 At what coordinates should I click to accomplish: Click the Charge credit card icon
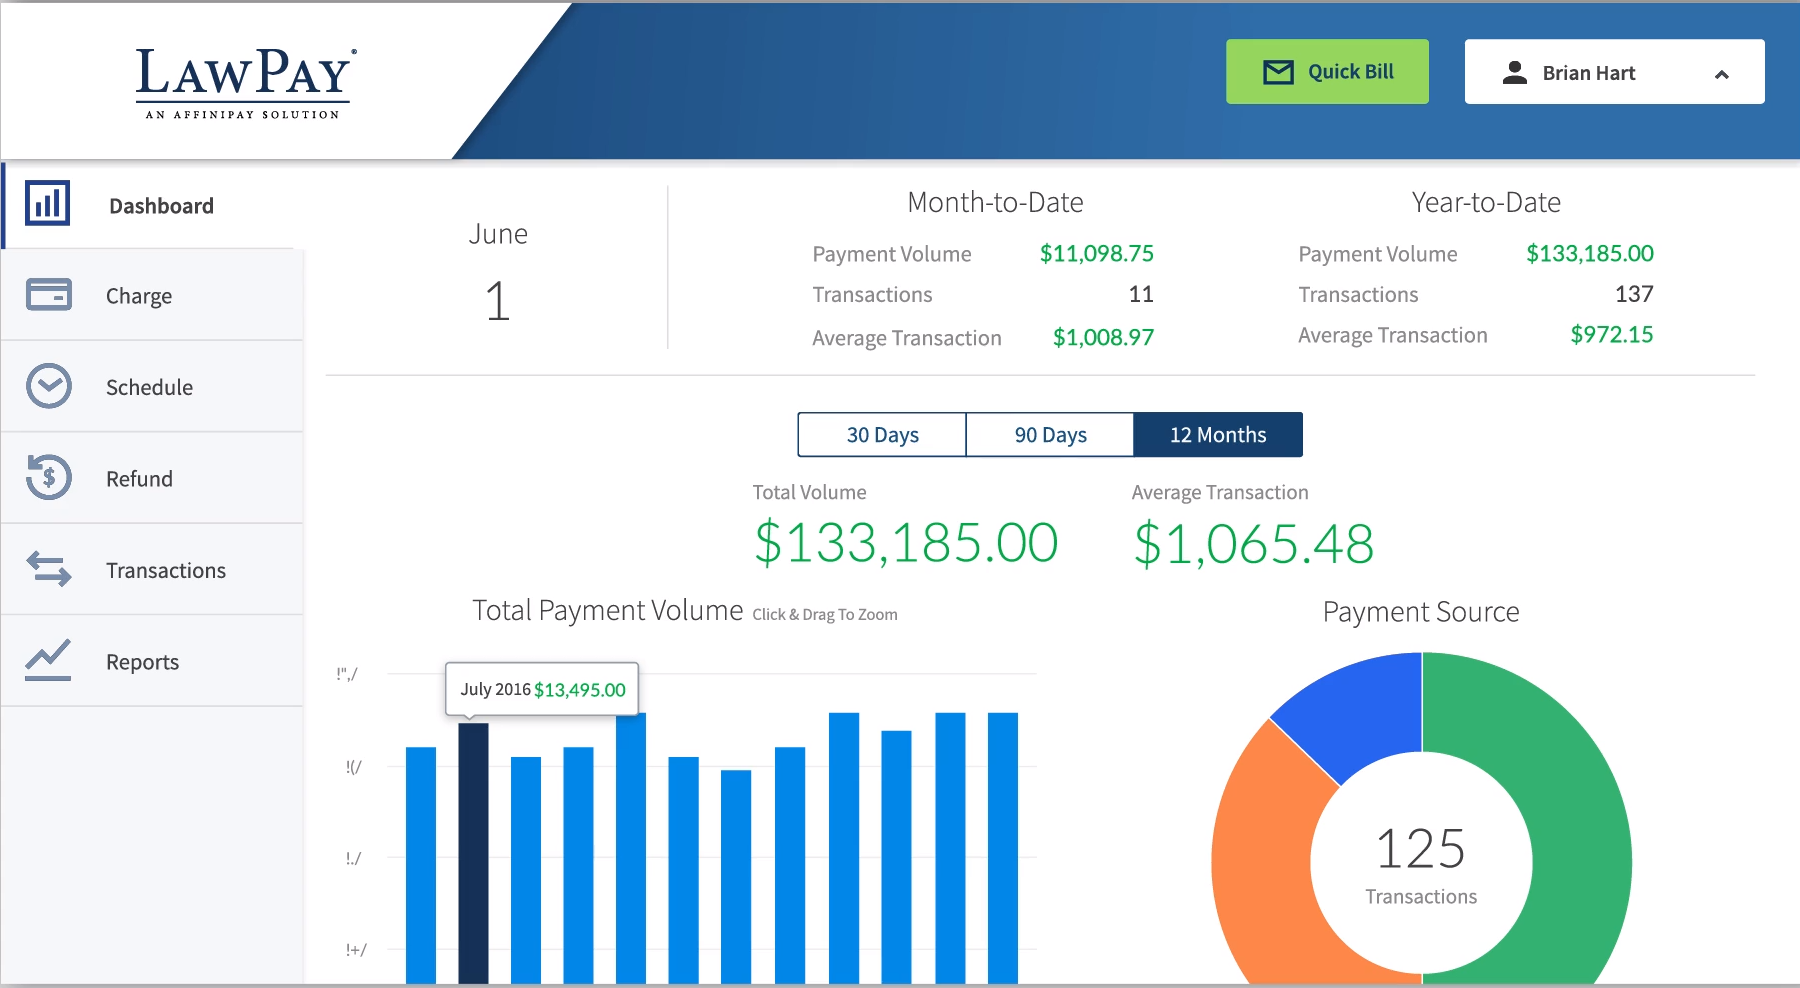[x=49, y=295]
